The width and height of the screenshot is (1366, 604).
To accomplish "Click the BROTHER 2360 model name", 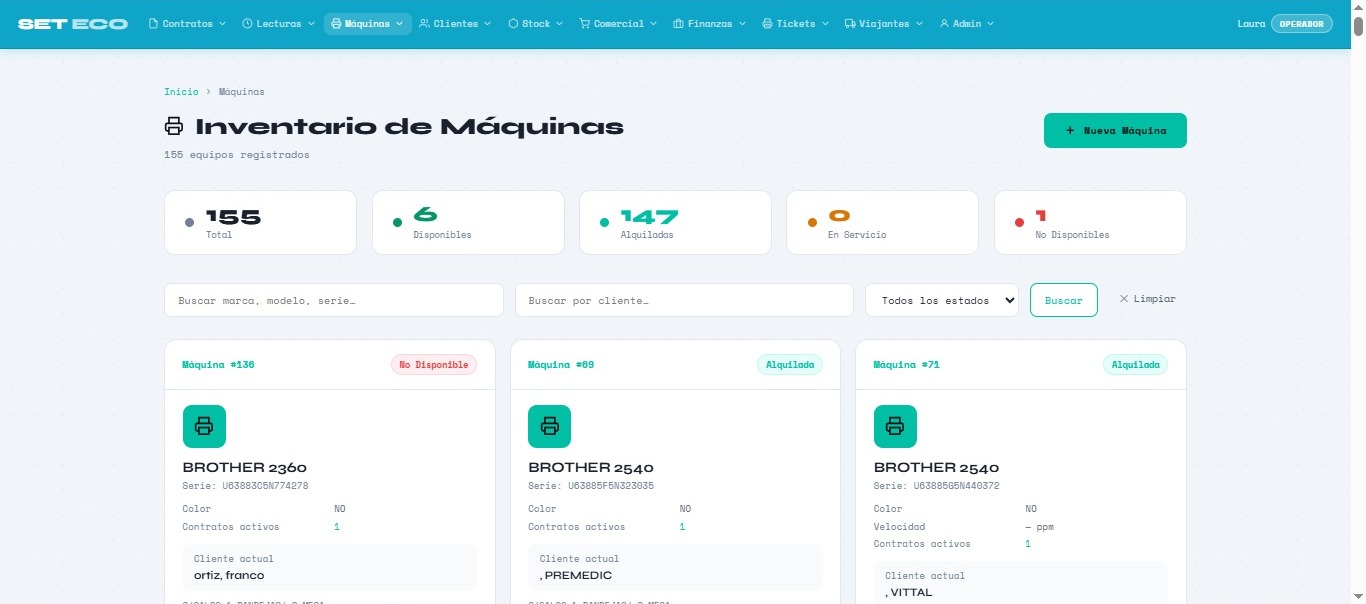I will [244, 467].
